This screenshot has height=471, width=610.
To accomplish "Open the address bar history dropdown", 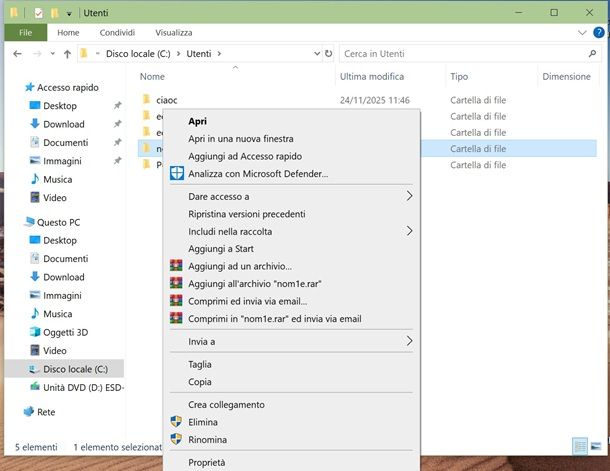I will tap(317, 54).
